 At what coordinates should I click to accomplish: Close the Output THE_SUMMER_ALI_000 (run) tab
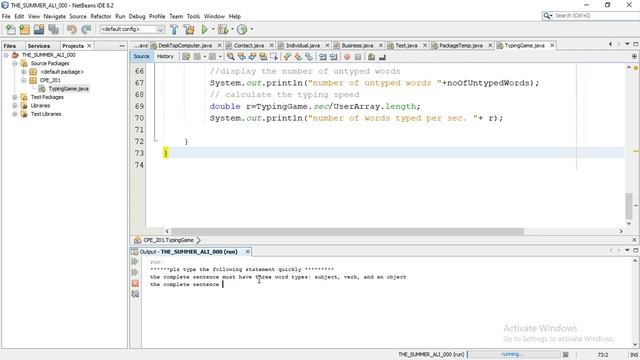247,252
